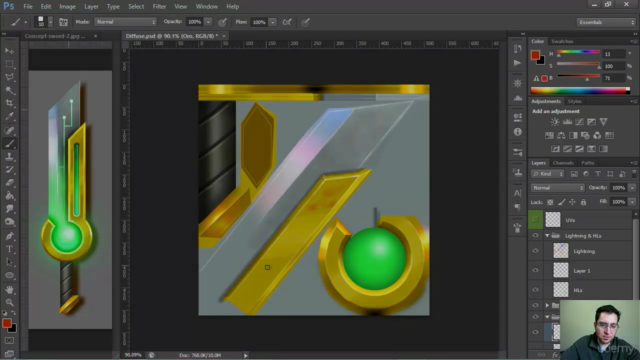Hide the HLs layer
This screenshot has width=640, height=360.
point(535,290)
